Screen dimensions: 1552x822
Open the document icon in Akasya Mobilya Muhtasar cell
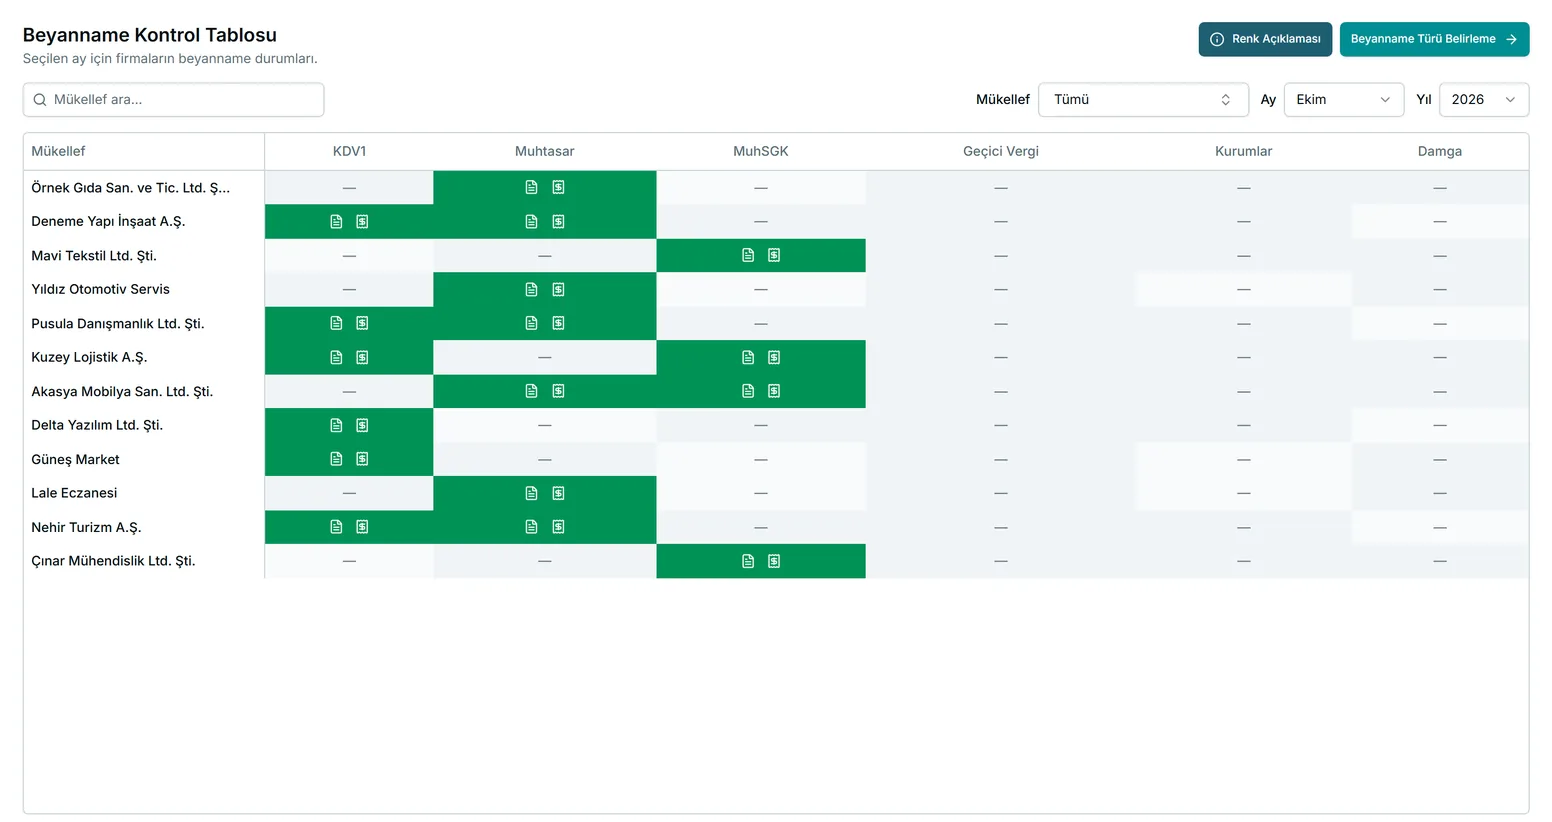coord(531,391)
